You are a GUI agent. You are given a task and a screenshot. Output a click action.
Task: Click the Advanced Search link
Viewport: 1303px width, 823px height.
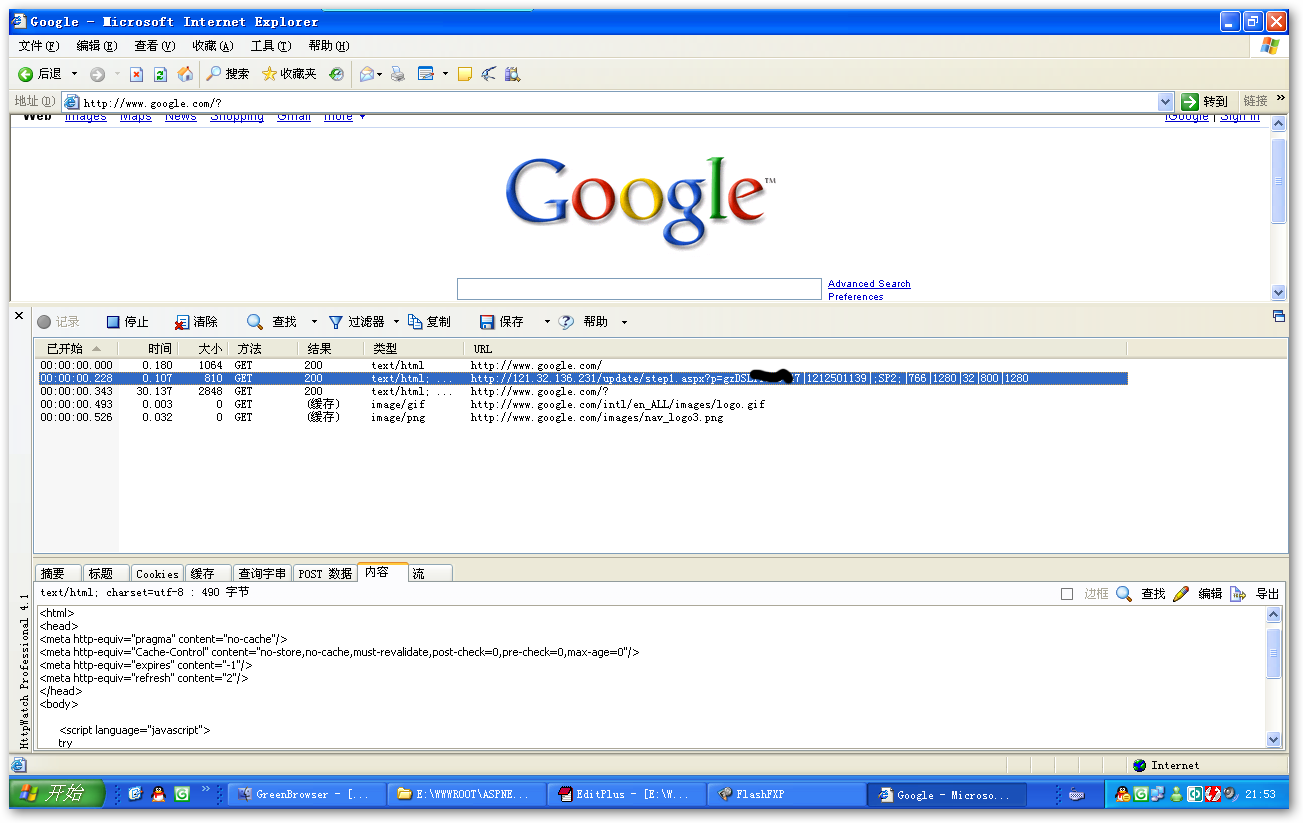click(x=869, y=284)
